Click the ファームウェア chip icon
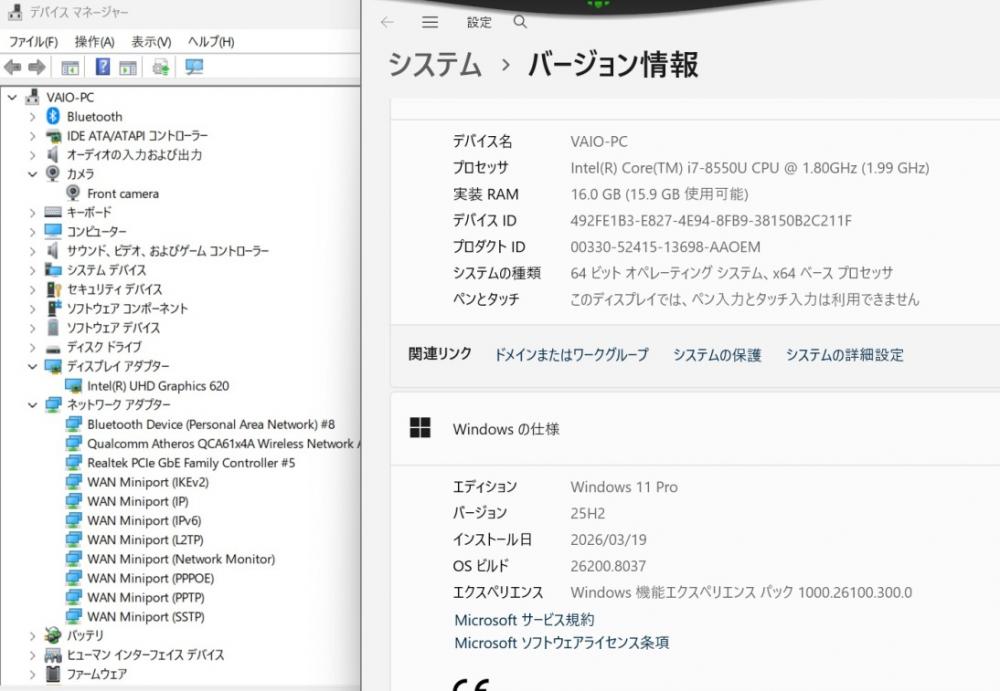1000x691 pixels. pos(53,673)
